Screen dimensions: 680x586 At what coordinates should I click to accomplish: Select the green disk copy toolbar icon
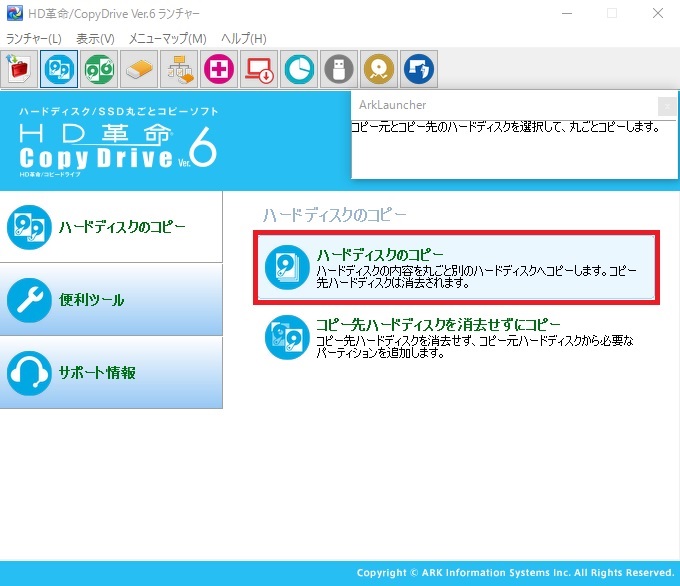pos(99,69)
